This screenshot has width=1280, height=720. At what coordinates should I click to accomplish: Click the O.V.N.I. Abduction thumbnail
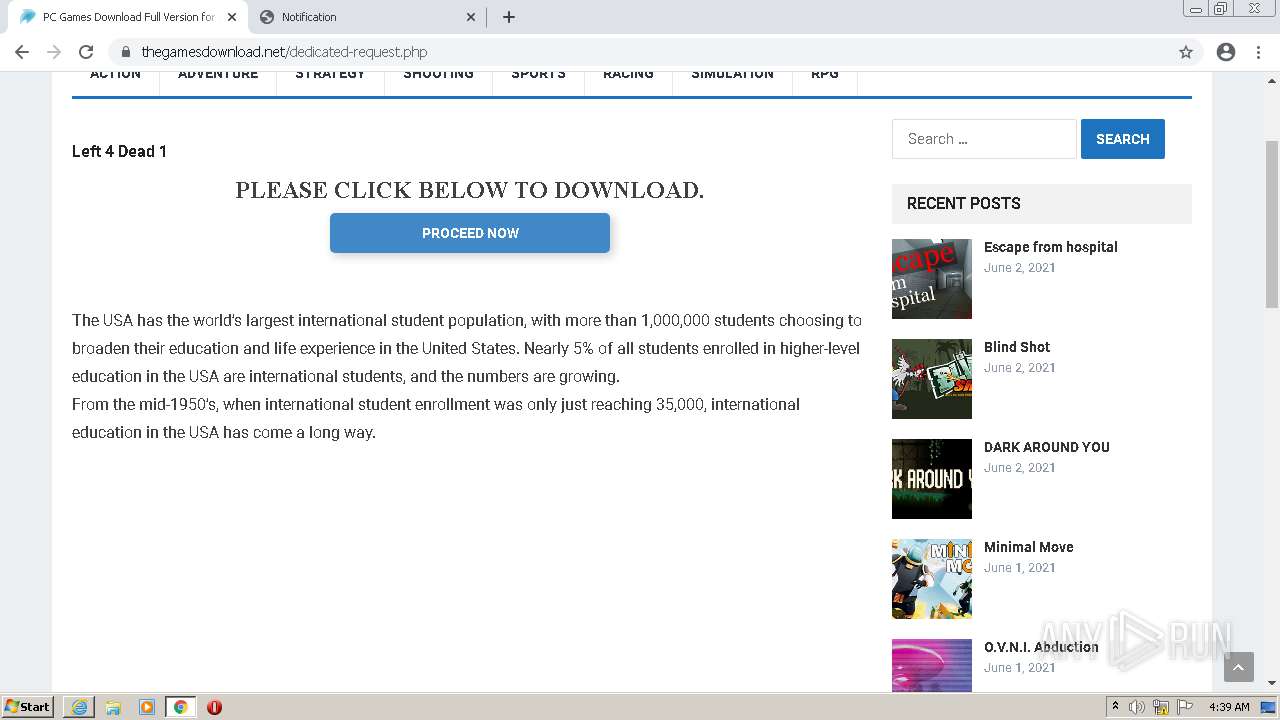pos(932,665)
